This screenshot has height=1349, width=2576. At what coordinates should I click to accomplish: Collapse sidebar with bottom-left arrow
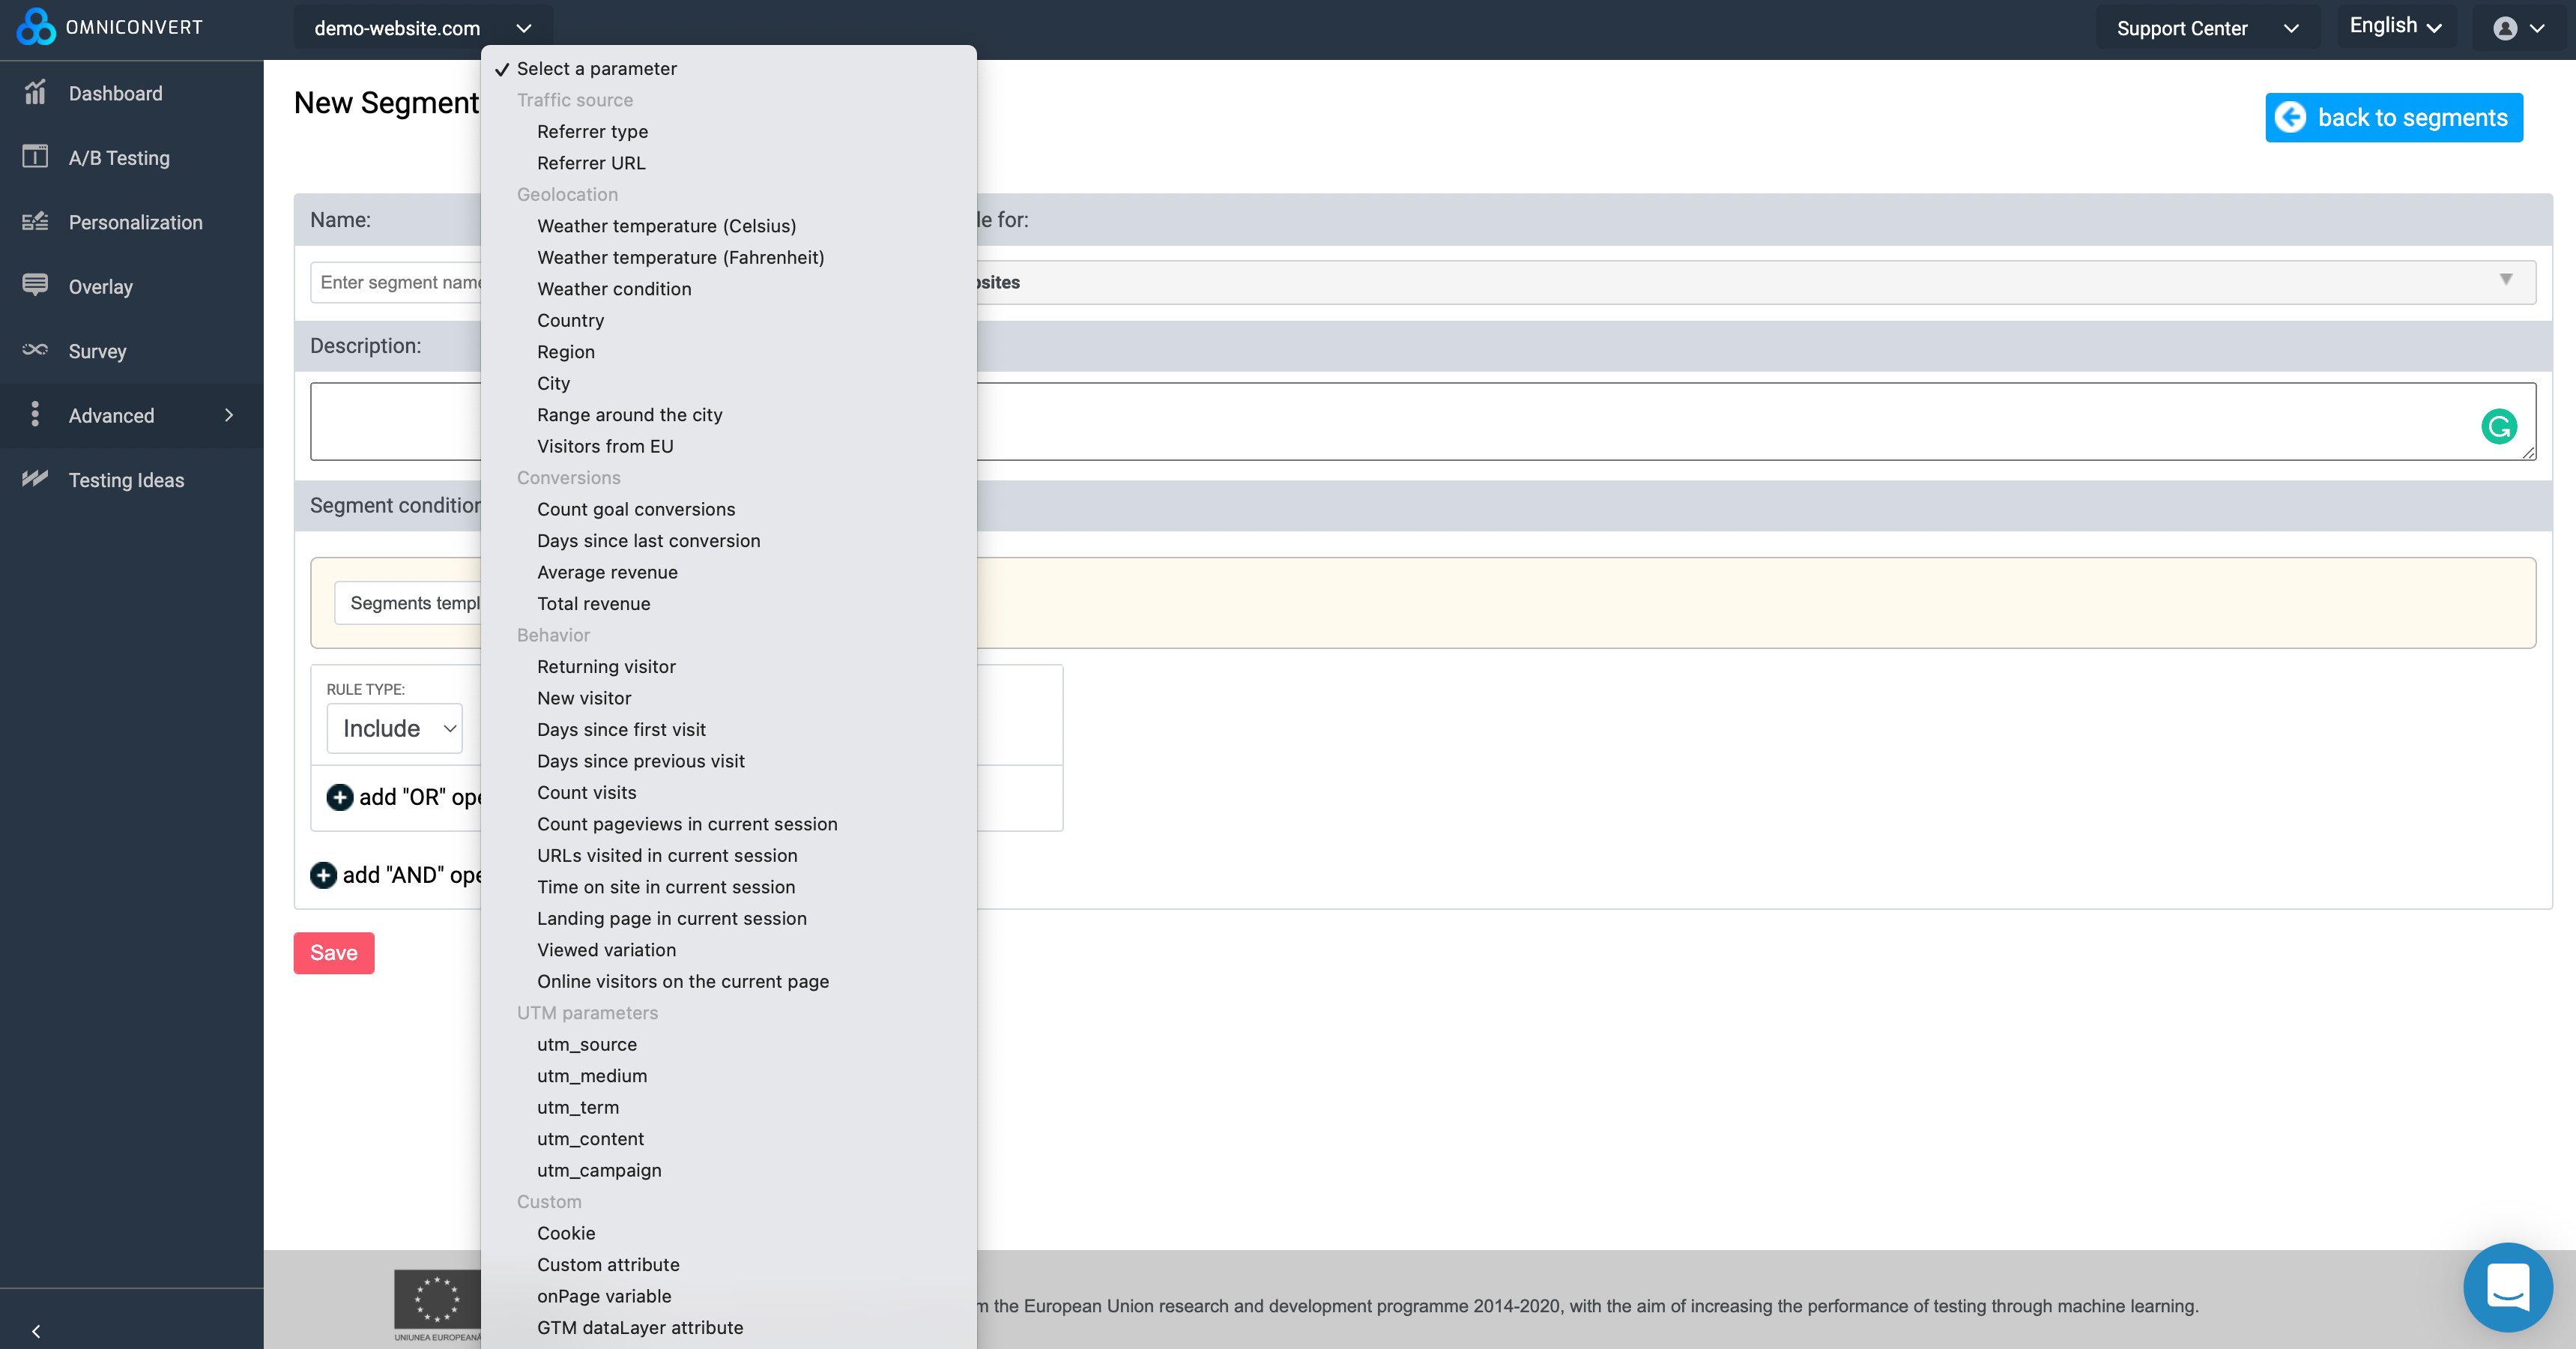[36, 1331]
